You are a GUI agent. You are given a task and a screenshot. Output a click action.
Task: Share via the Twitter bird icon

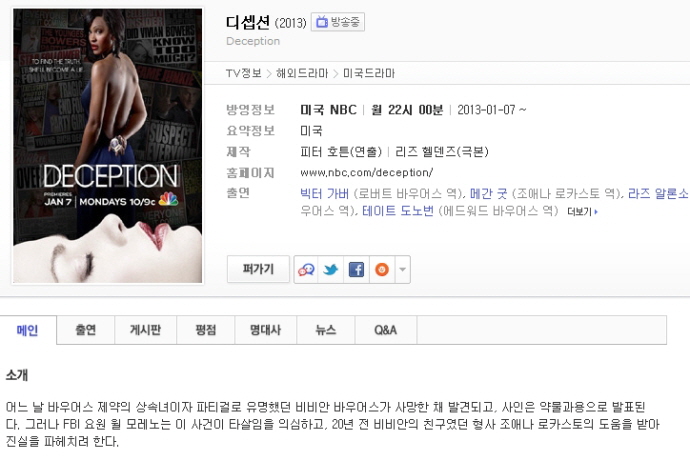point(330,269)
